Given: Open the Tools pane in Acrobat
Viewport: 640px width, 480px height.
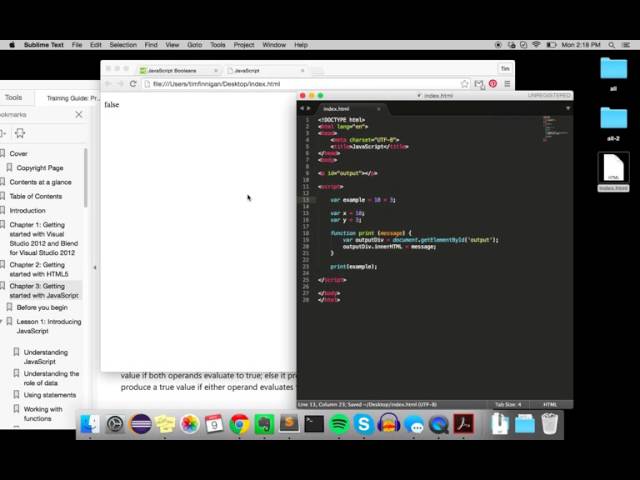Looking at the screenshot, I should coord(13,98).
